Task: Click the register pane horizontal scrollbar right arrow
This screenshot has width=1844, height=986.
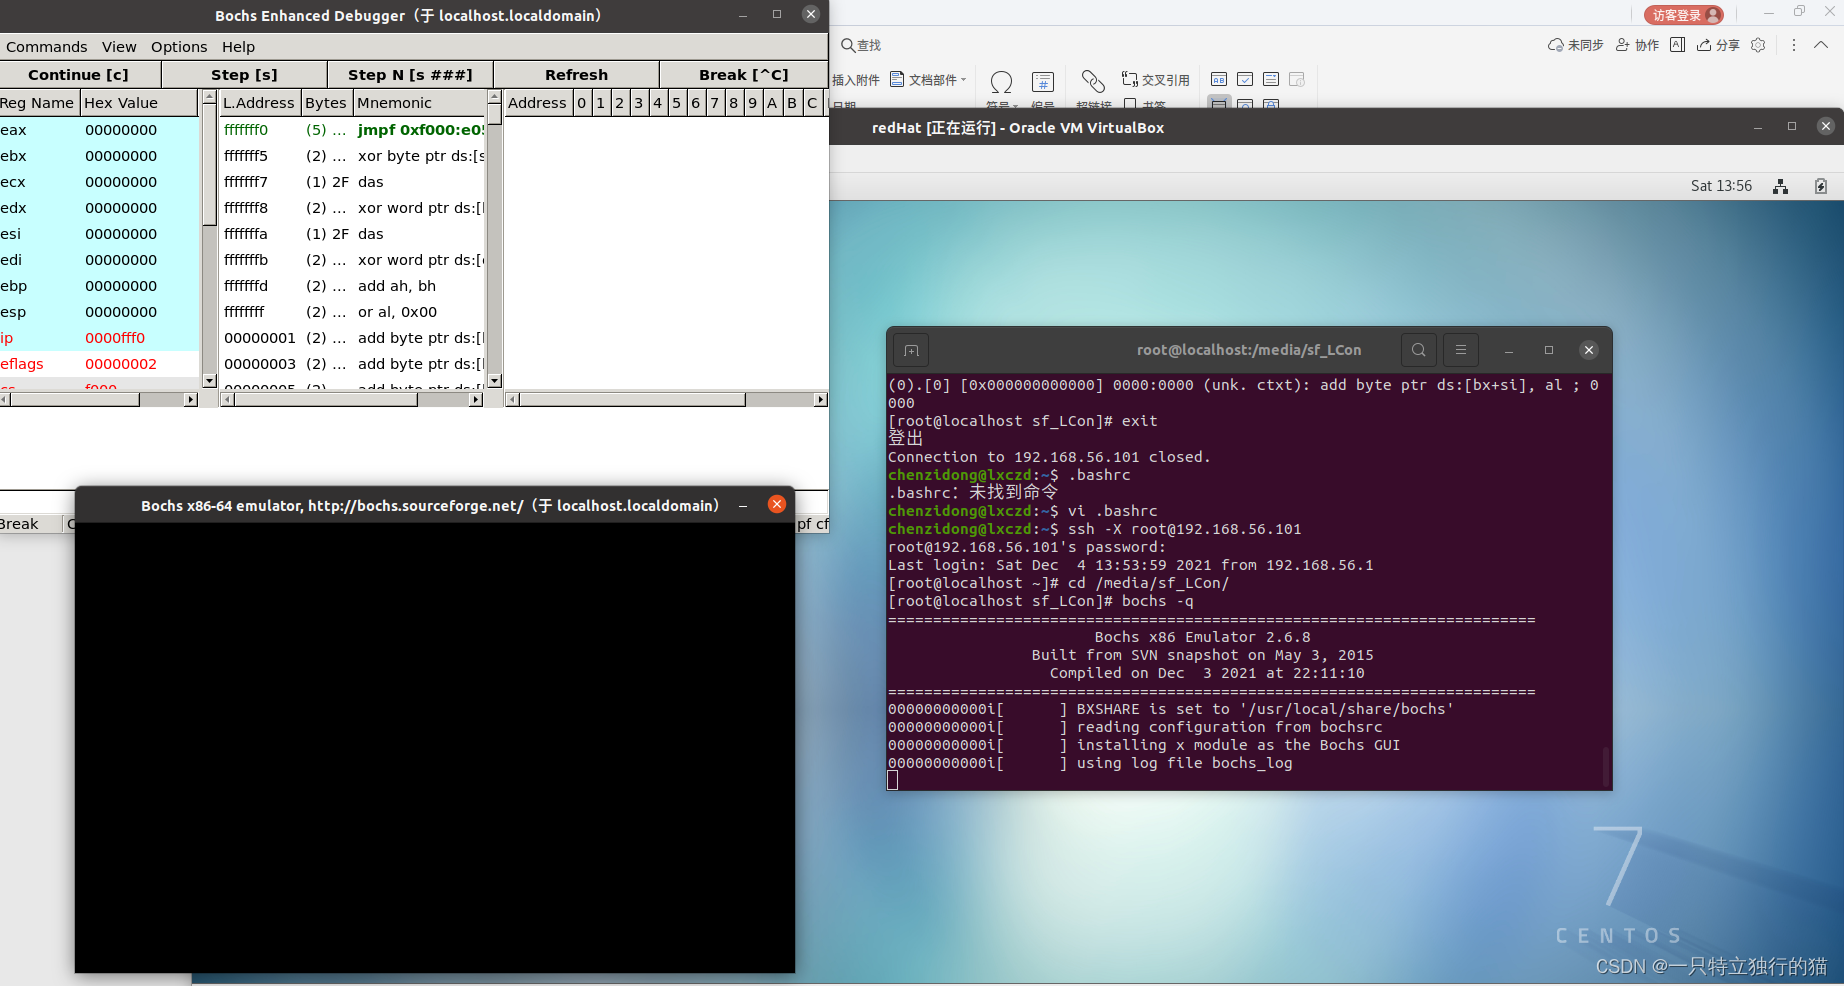Action: click(191, 399)
